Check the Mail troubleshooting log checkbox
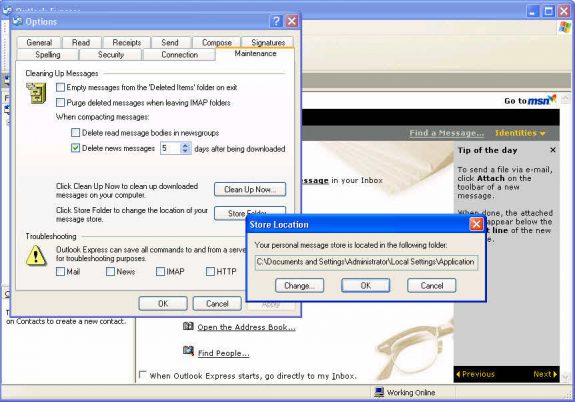Image resolution: width=575 pixels, height=402 pixels. tap(61, 271)
